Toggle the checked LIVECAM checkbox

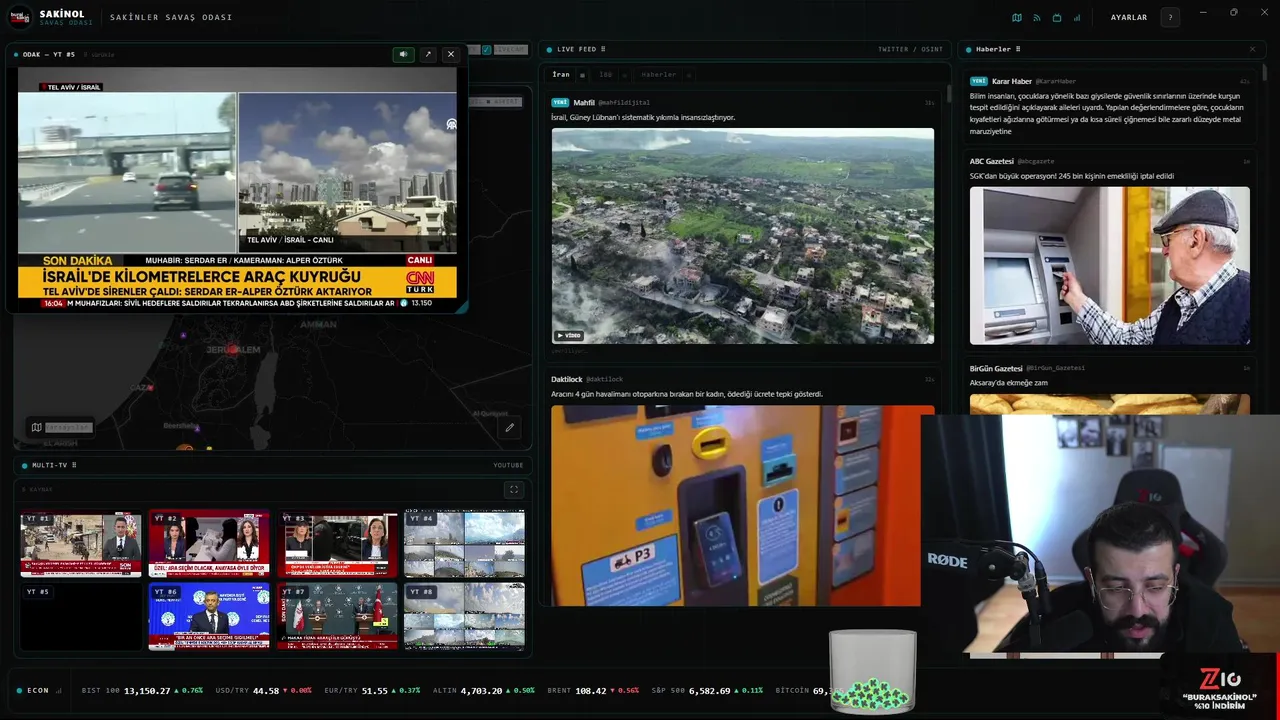(x=487, y=49)
